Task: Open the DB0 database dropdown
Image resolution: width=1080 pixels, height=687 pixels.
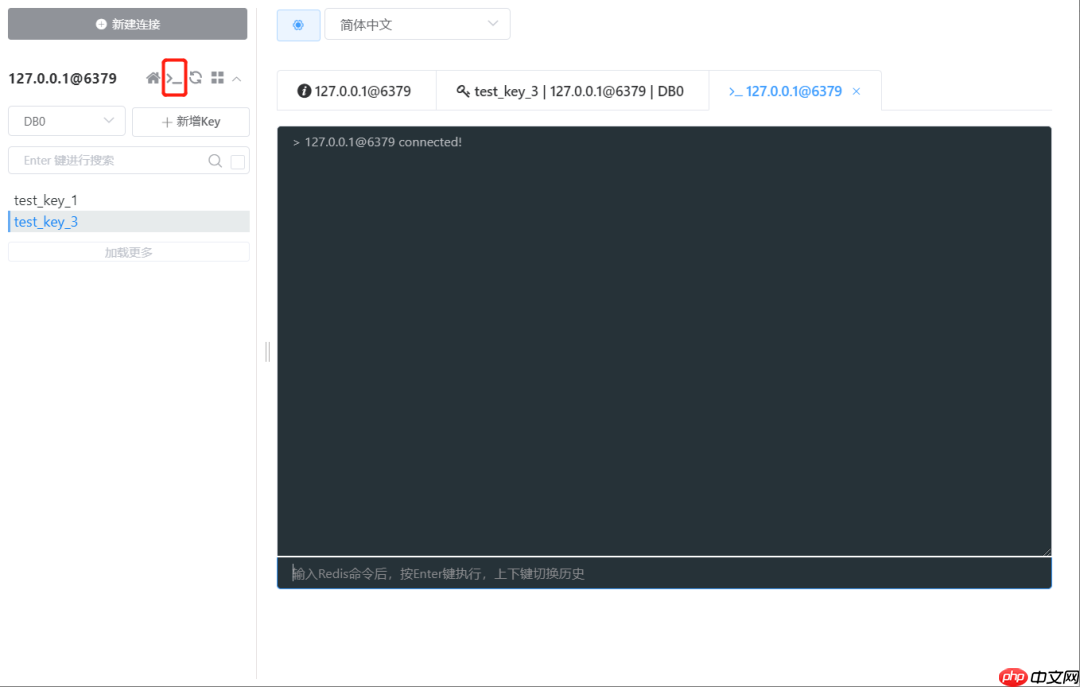Action: [66, 120]
